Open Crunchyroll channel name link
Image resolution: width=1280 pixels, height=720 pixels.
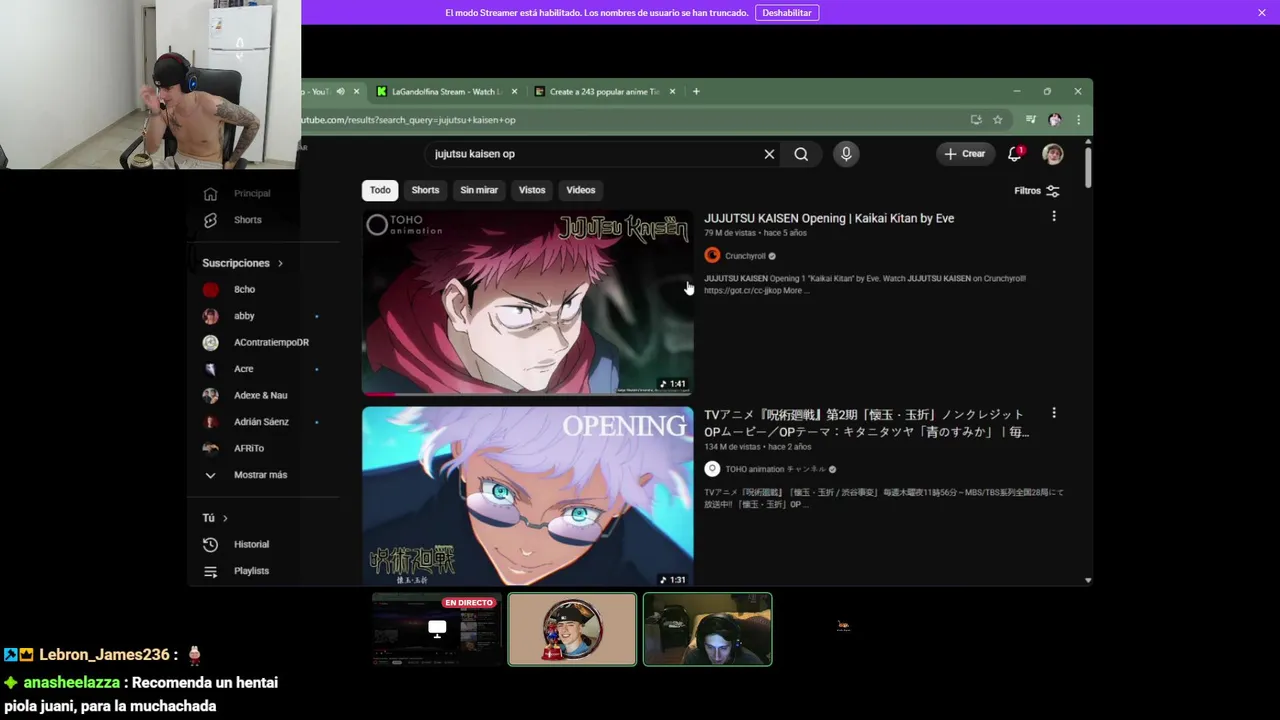745,256
